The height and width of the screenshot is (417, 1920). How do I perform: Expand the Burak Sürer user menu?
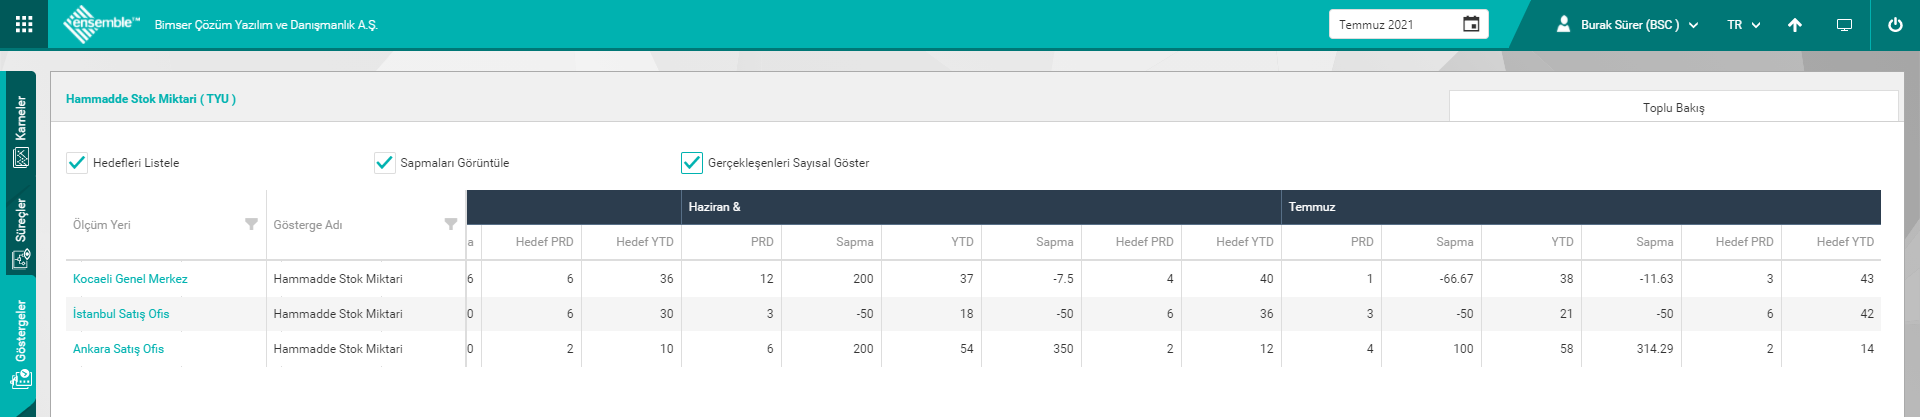click(1628, 25)
